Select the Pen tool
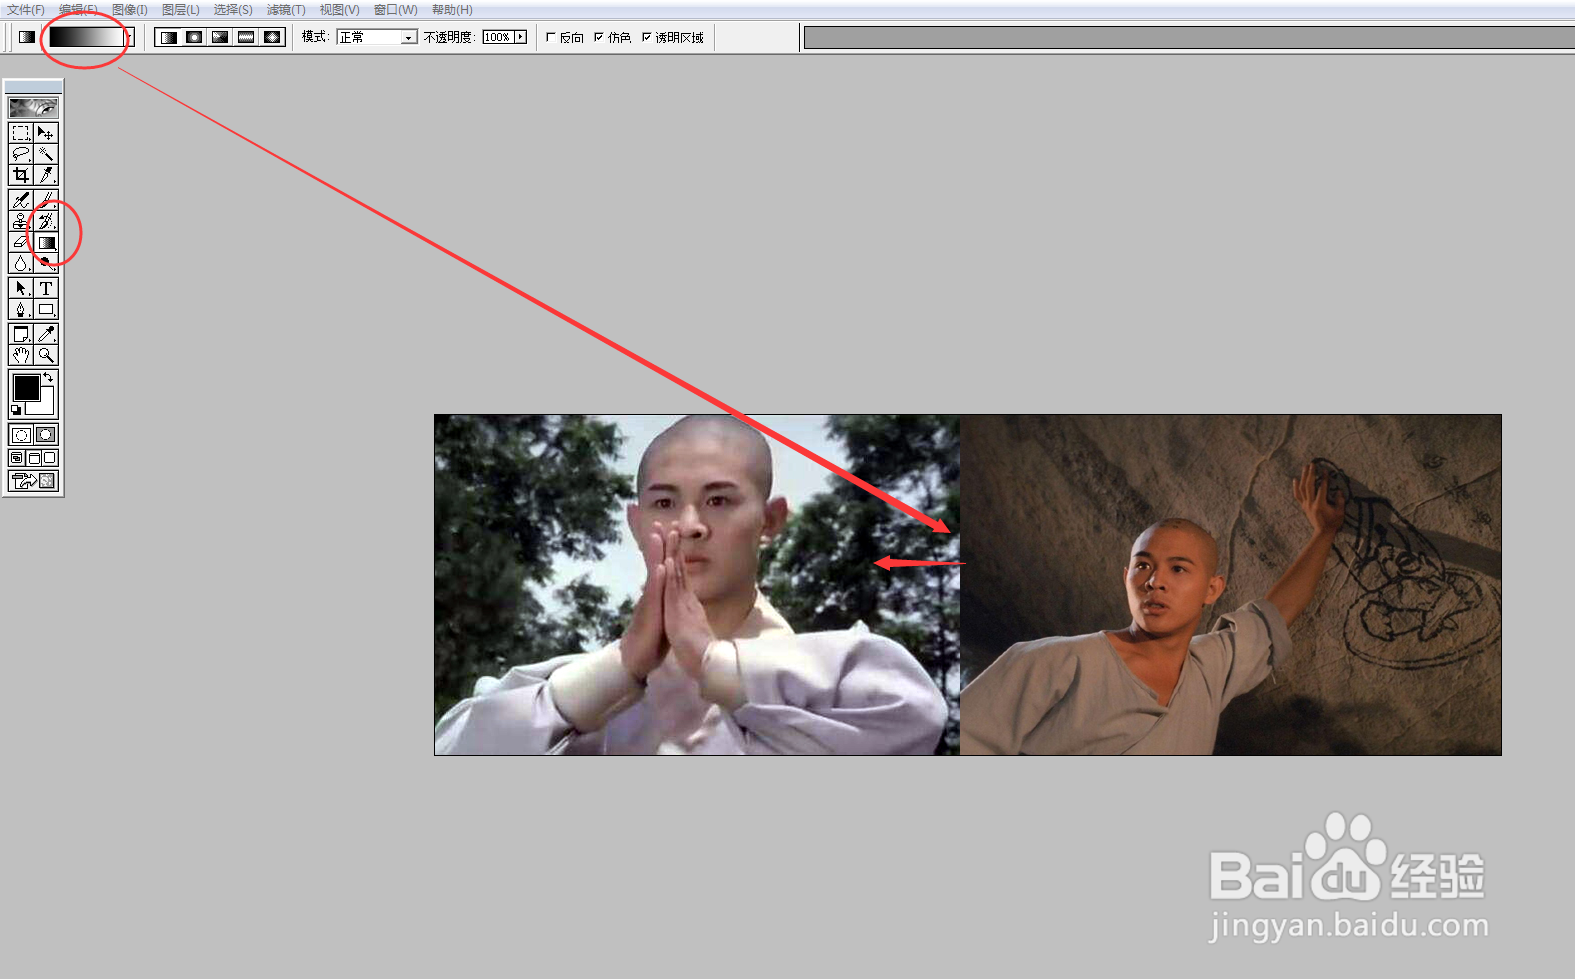 pos(20,309)
